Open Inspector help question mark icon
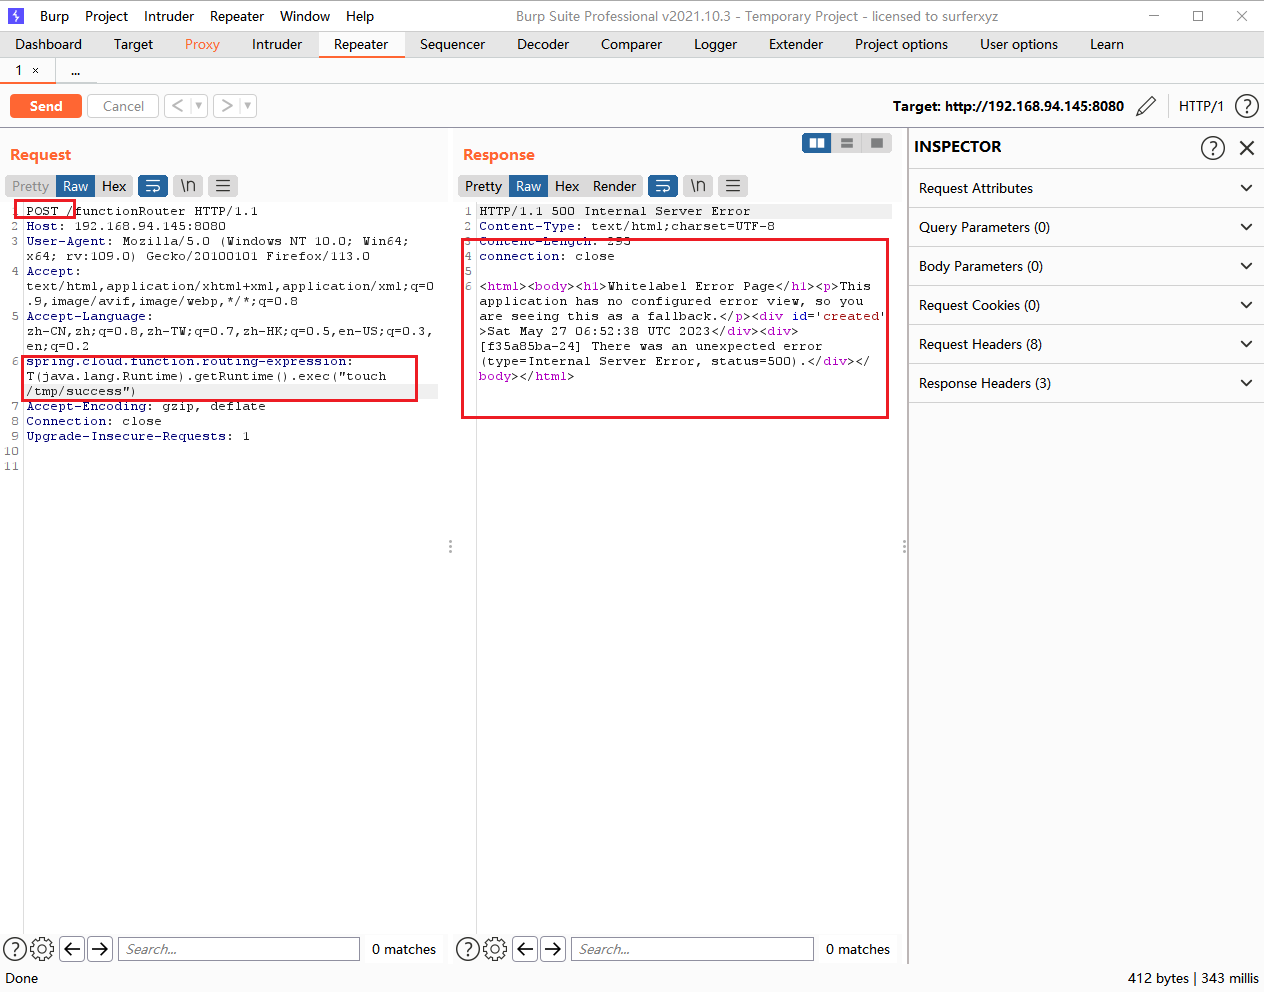1264x992 pixels. click(1212, 148)
